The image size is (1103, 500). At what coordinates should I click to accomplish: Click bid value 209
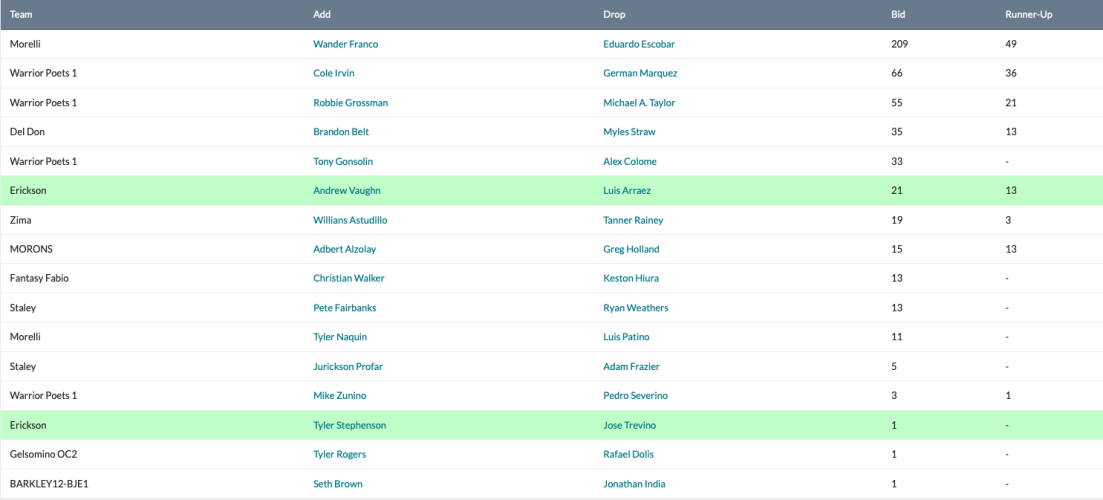900,44
